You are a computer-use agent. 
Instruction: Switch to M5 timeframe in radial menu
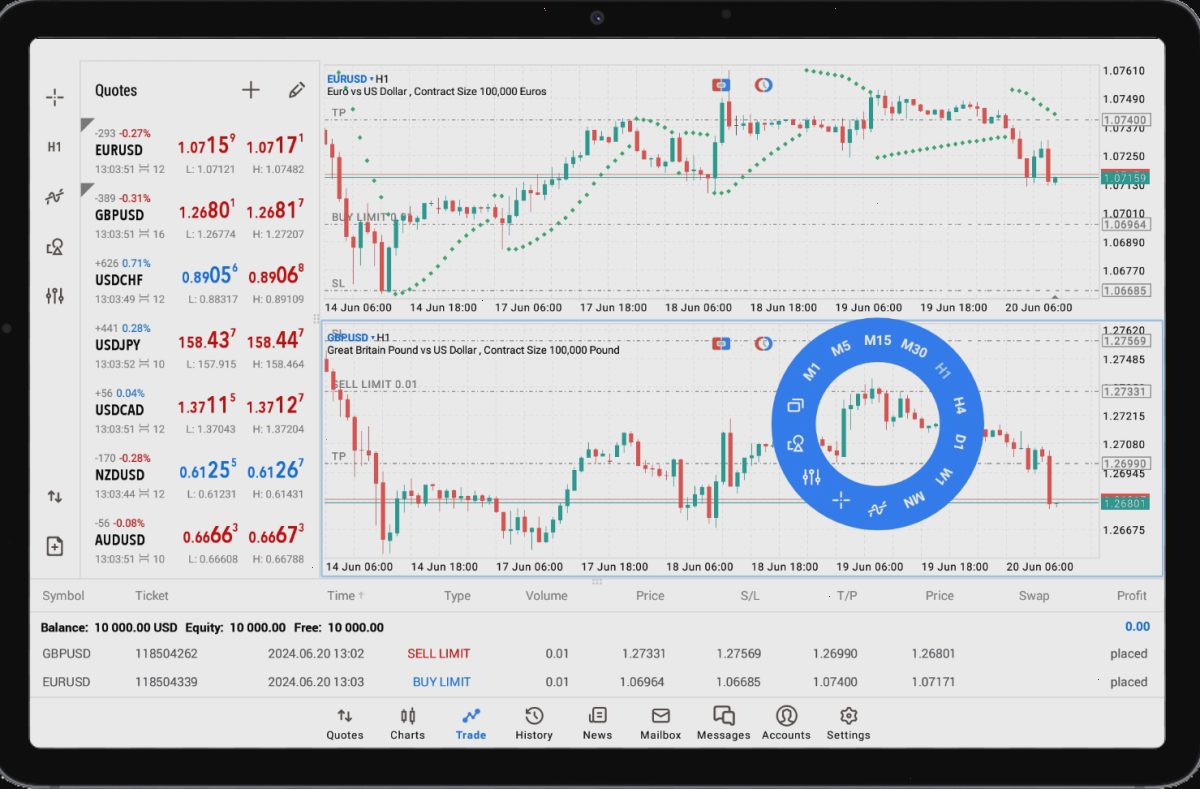pyautogui.click(x=841, y=348)
